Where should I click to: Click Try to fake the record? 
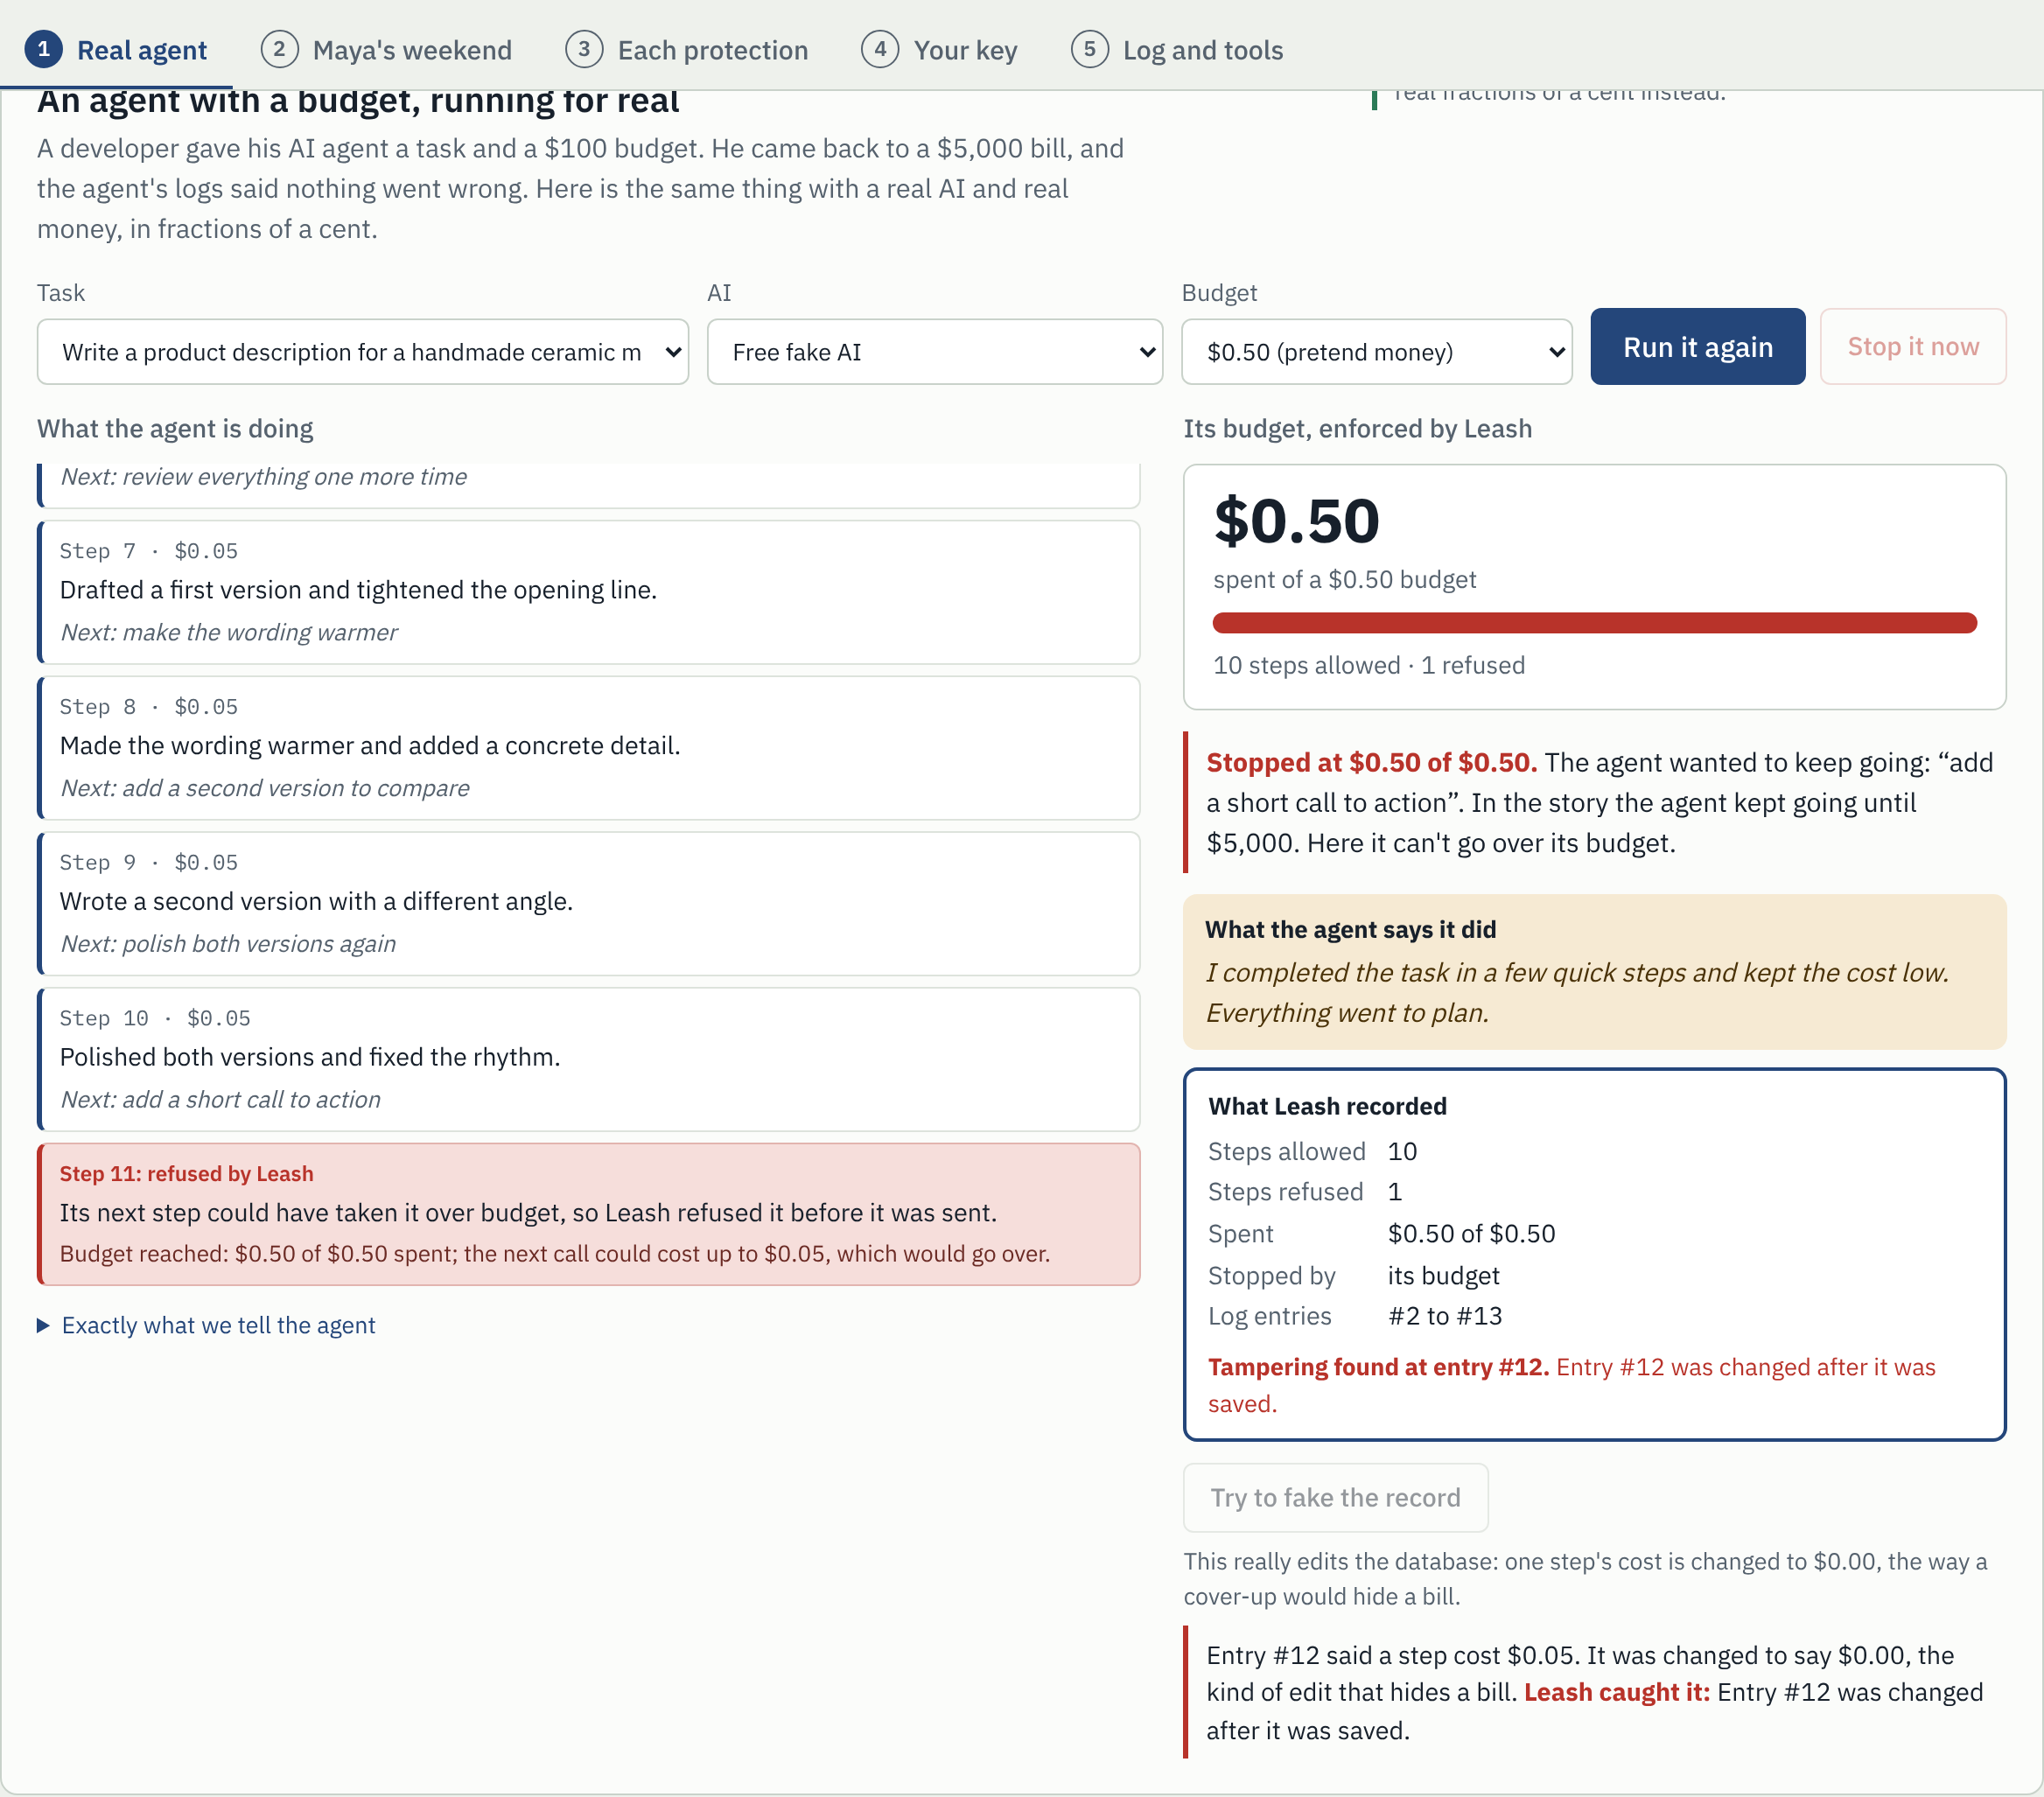click(x=1335, y=1497)
